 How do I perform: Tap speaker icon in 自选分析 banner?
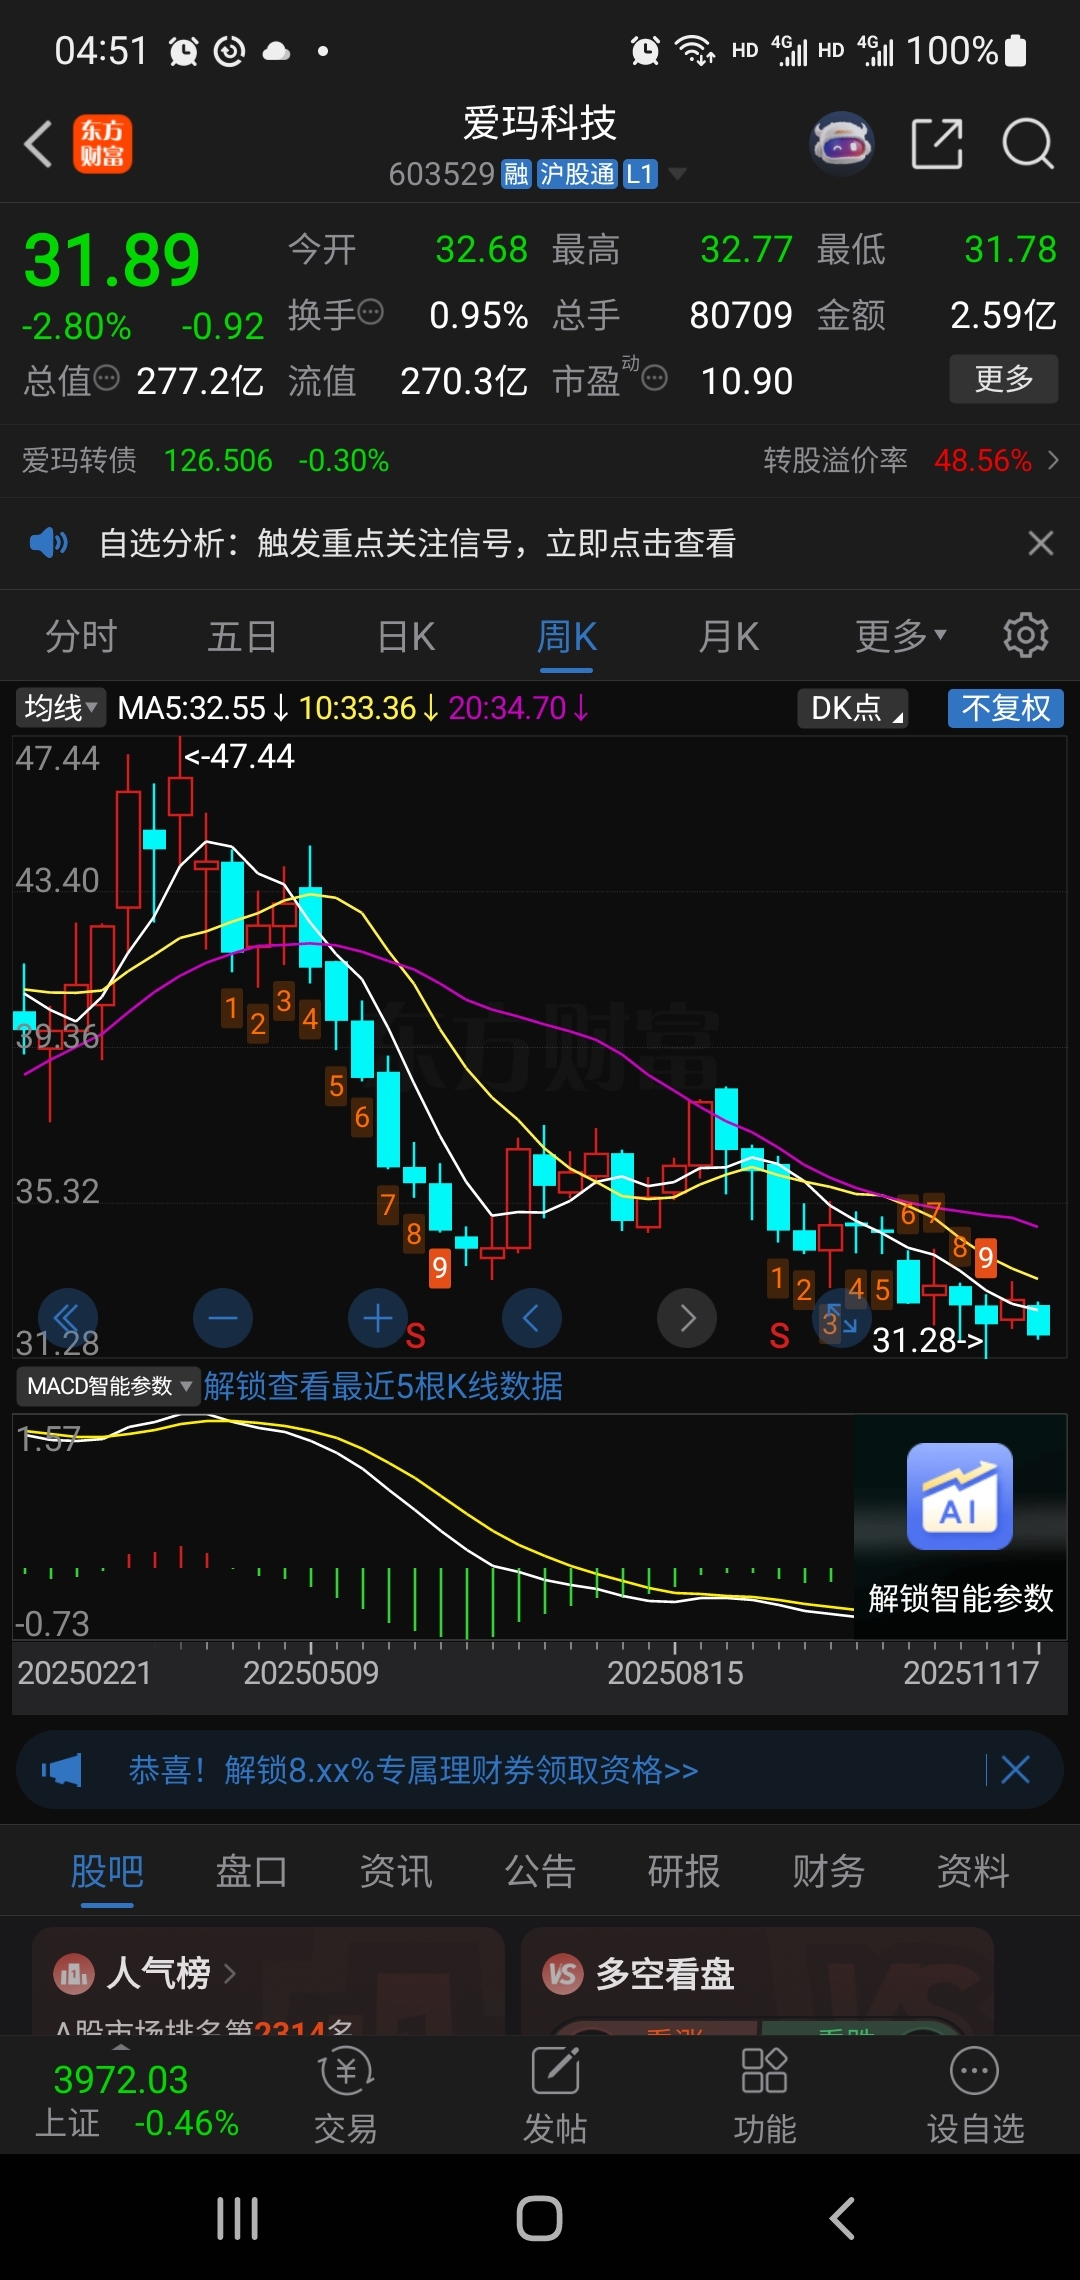(48, 543)
